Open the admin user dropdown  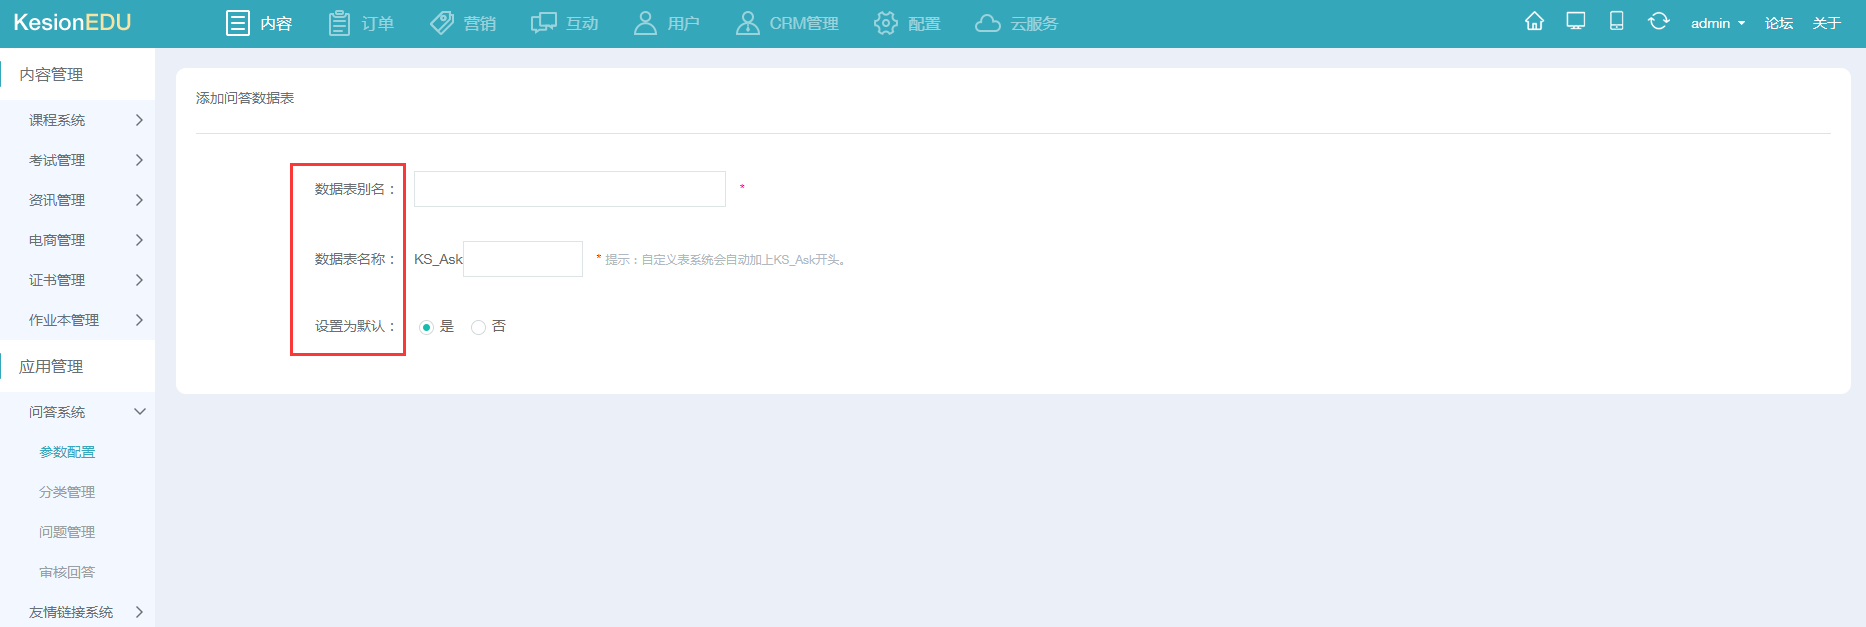click(x=1717, y=23)
